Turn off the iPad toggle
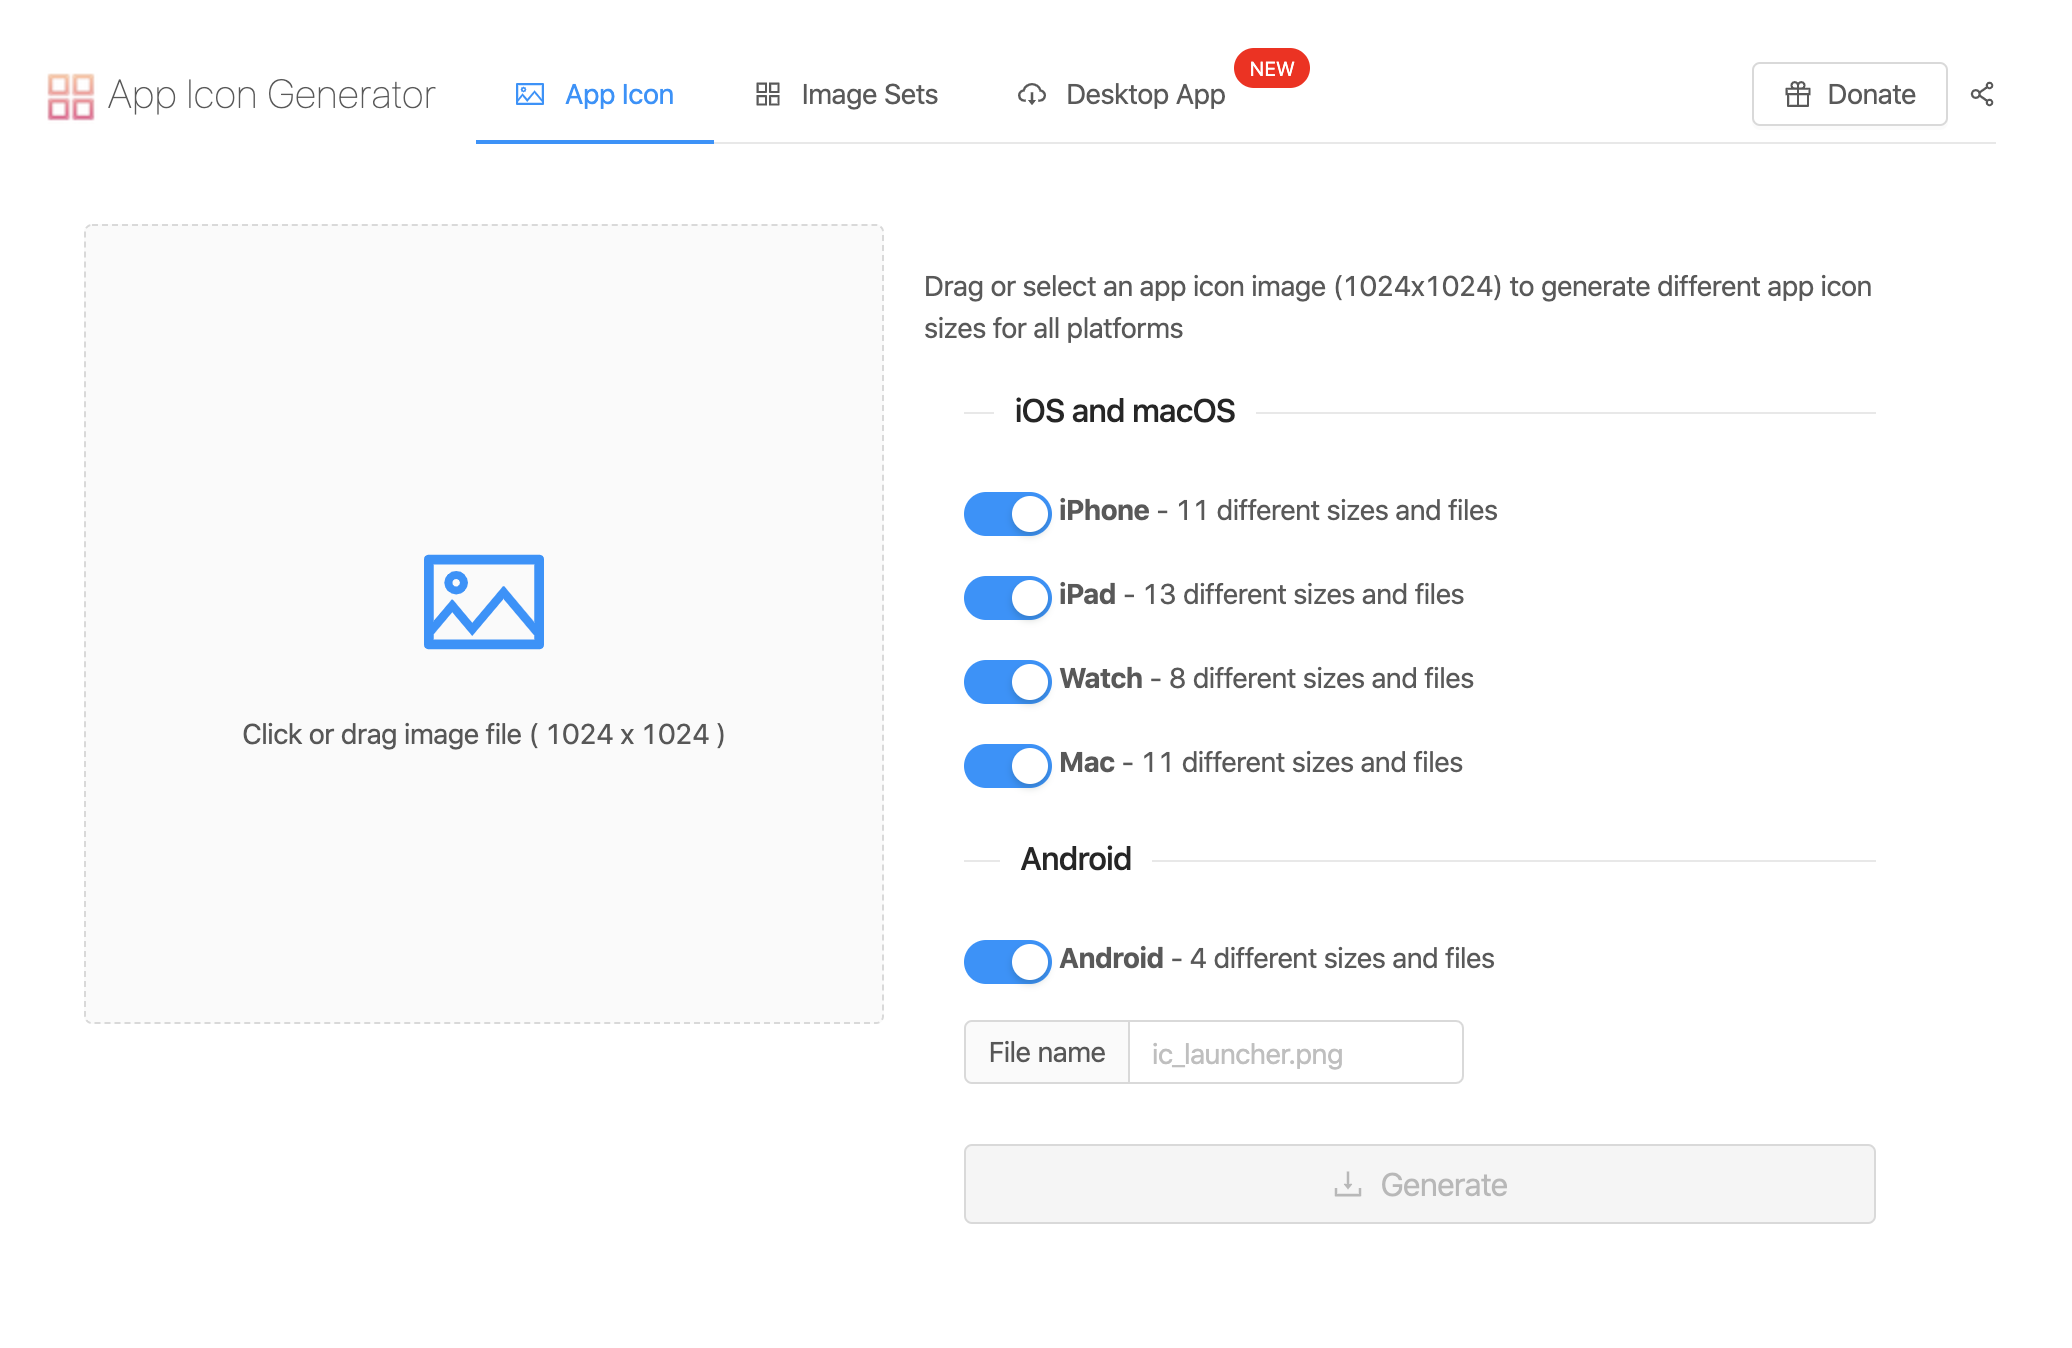2072x1348 pixels. 1006,597
